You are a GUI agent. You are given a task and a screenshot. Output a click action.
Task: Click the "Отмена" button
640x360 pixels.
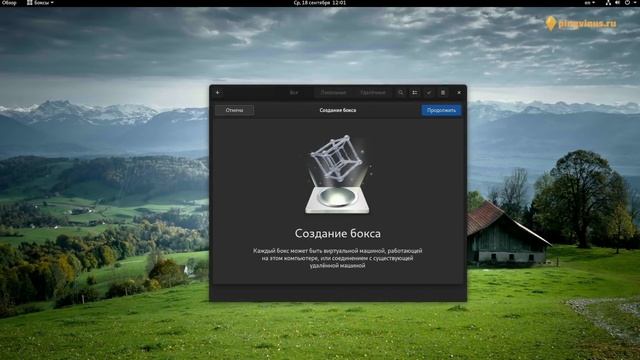pos(234,110)
